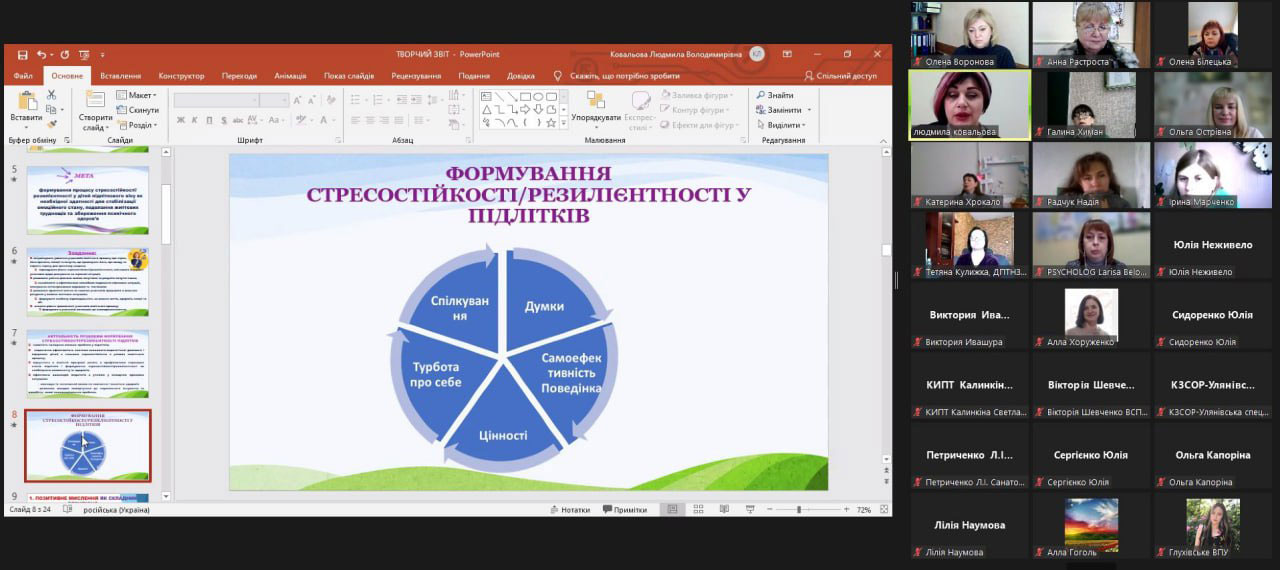
Task: Click Знайти to find text
Action: [775, 96]
